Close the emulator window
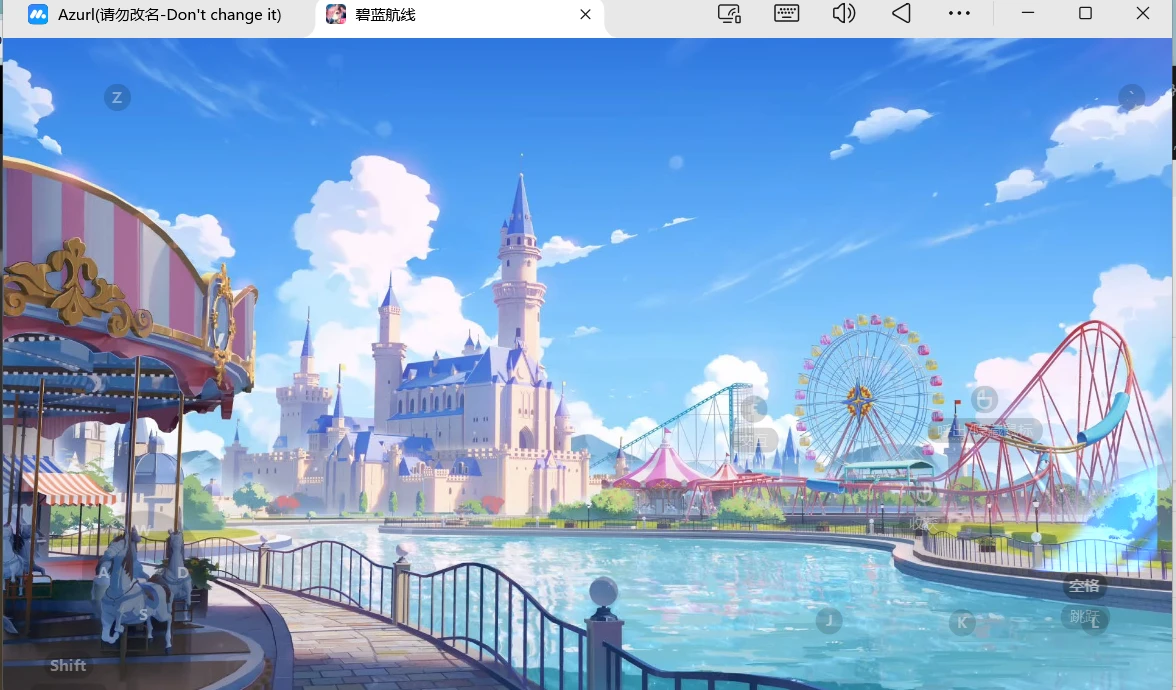Screen dimensions: 1176x690 click(1142, 13)
